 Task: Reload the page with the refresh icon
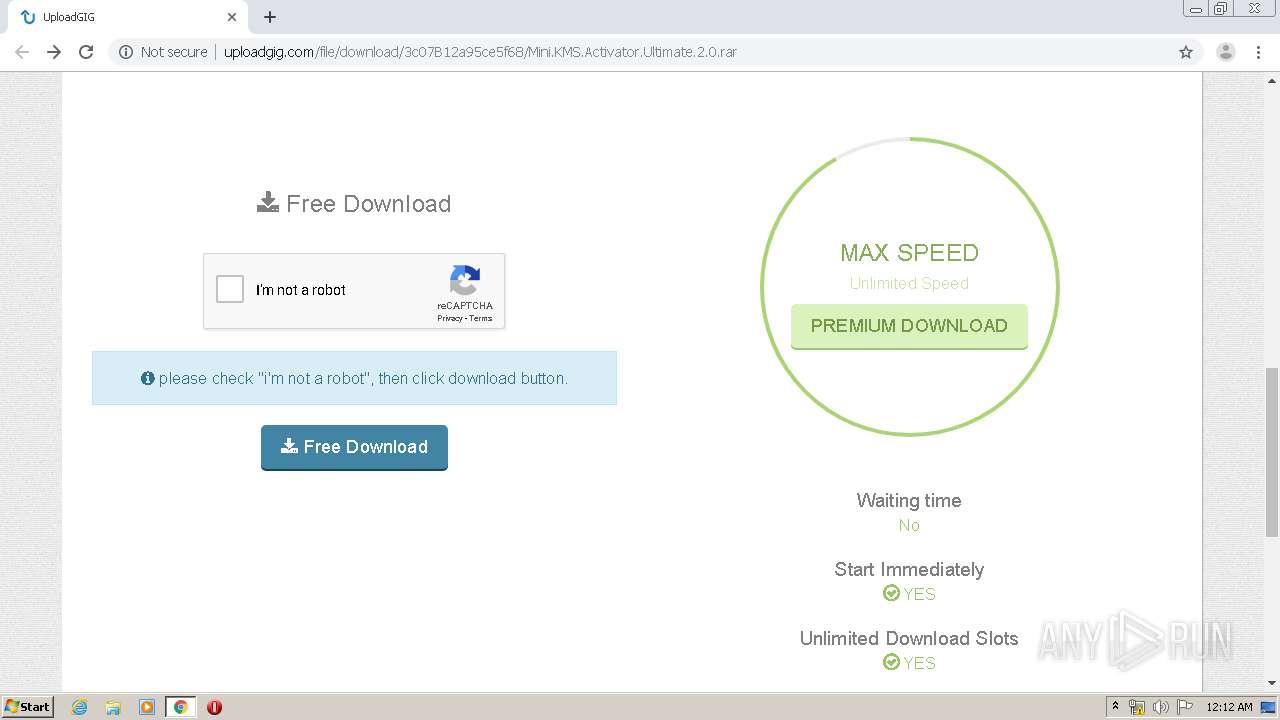click(86, 52)
